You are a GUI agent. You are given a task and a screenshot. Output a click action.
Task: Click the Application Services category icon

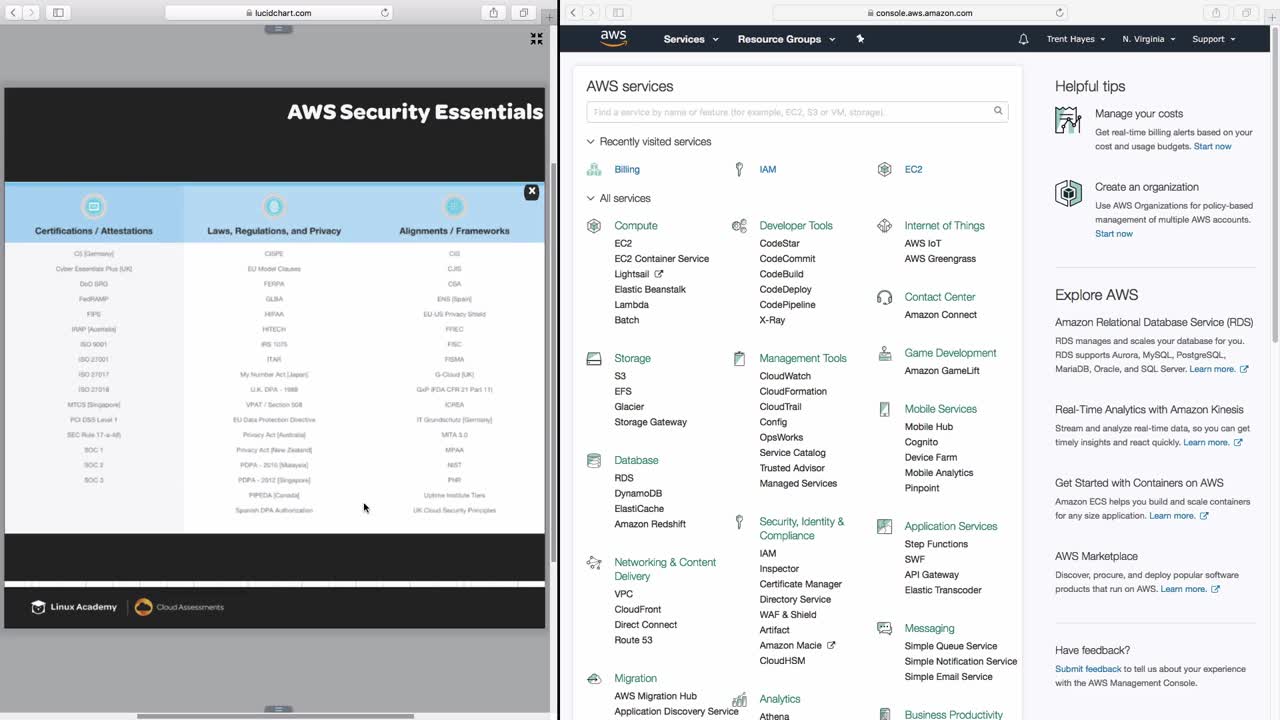click(884, 526)
